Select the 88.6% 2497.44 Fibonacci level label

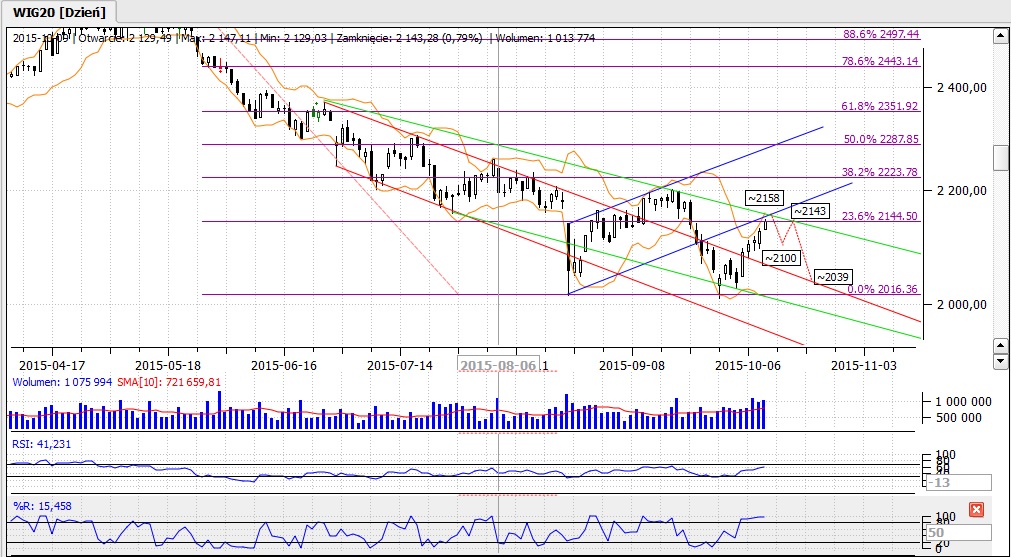[881, 33]
